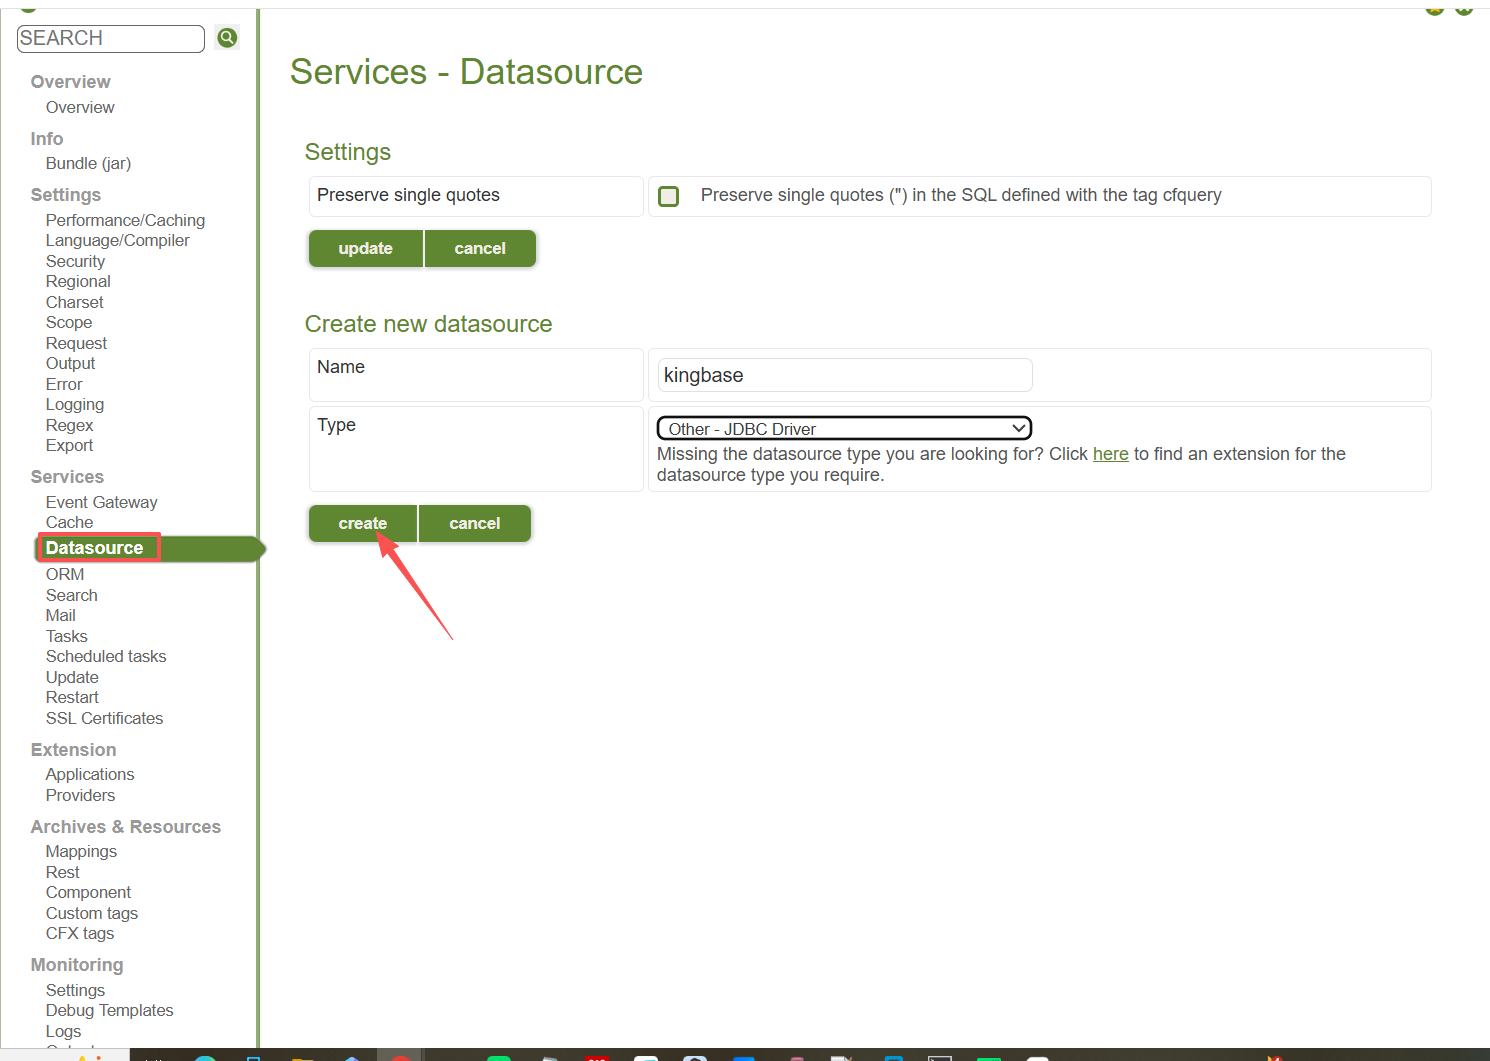Image resolution: width=1490 pixels, height=1061 pixels.
Task: Click the update settings button
Action: (365, 249)
